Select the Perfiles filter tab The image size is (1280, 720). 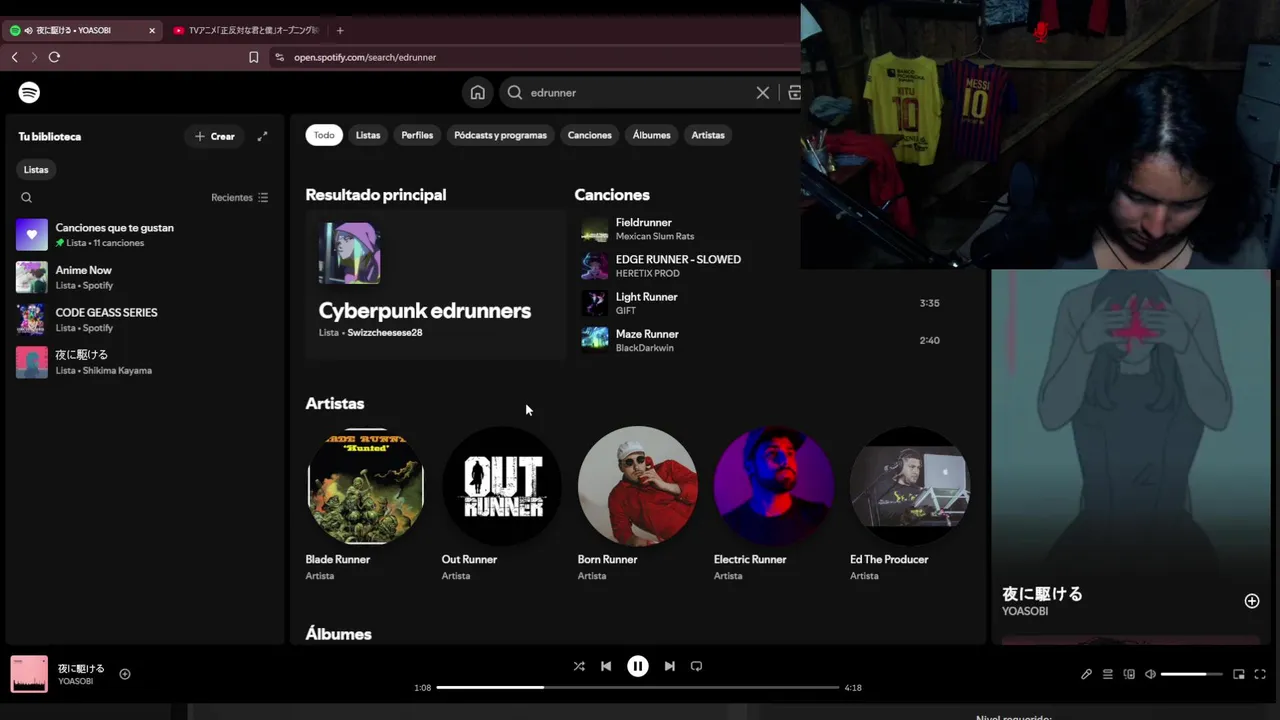[x=417, y=135]
